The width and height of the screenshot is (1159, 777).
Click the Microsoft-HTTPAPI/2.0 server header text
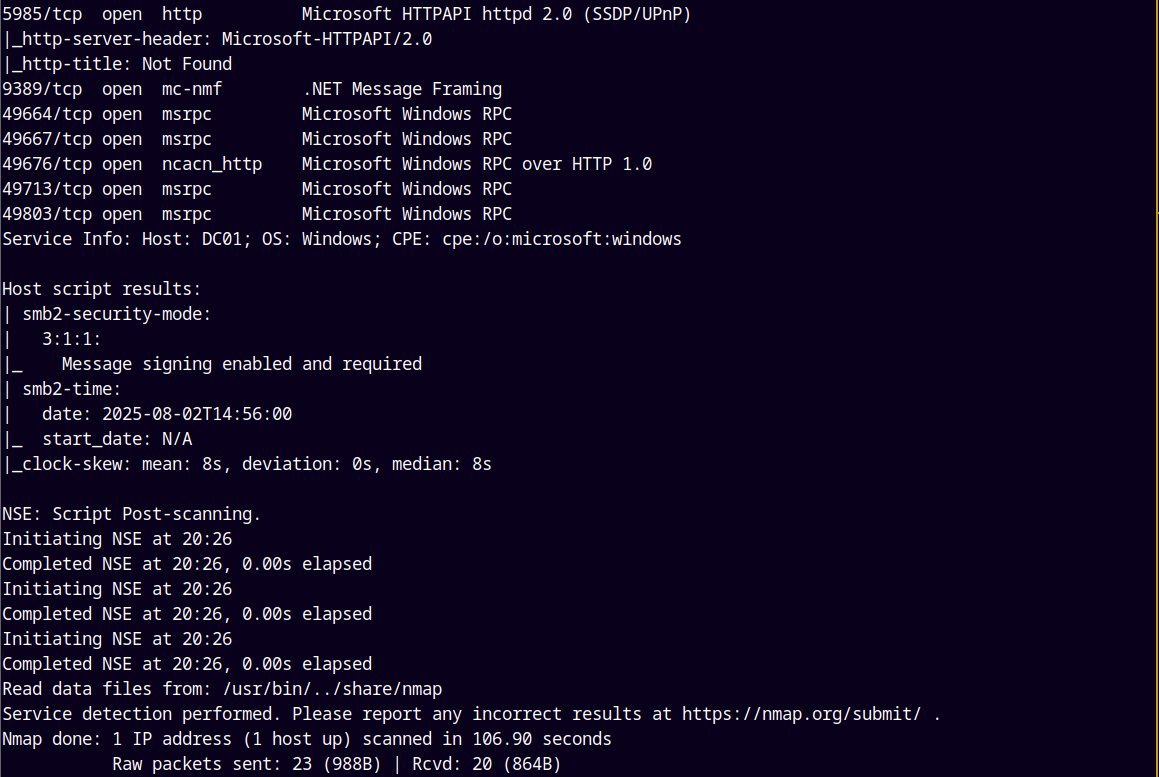[327, 39]
